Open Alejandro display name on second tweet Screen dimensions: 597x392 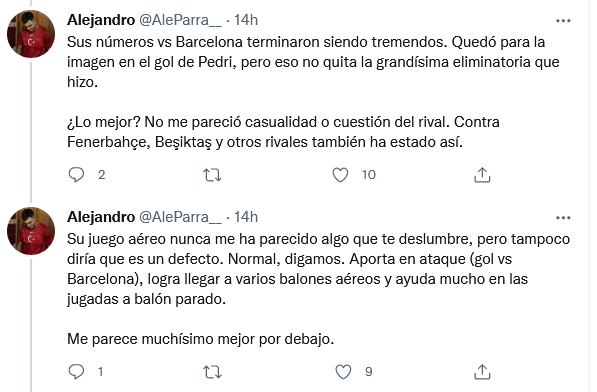coord(101,217)
